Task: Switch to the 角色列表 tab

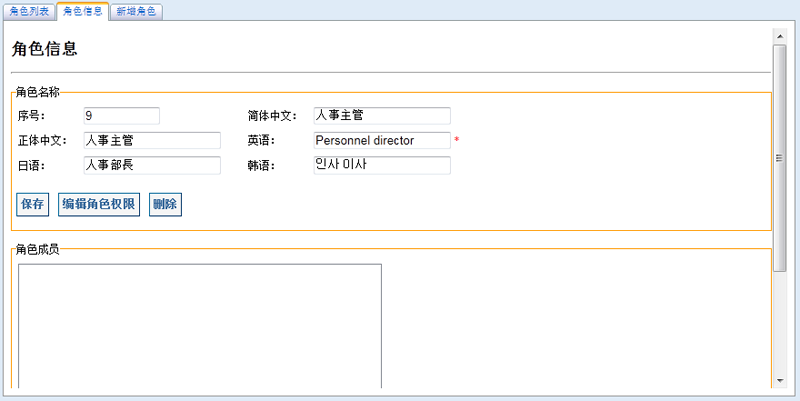Action: (29, 12)
